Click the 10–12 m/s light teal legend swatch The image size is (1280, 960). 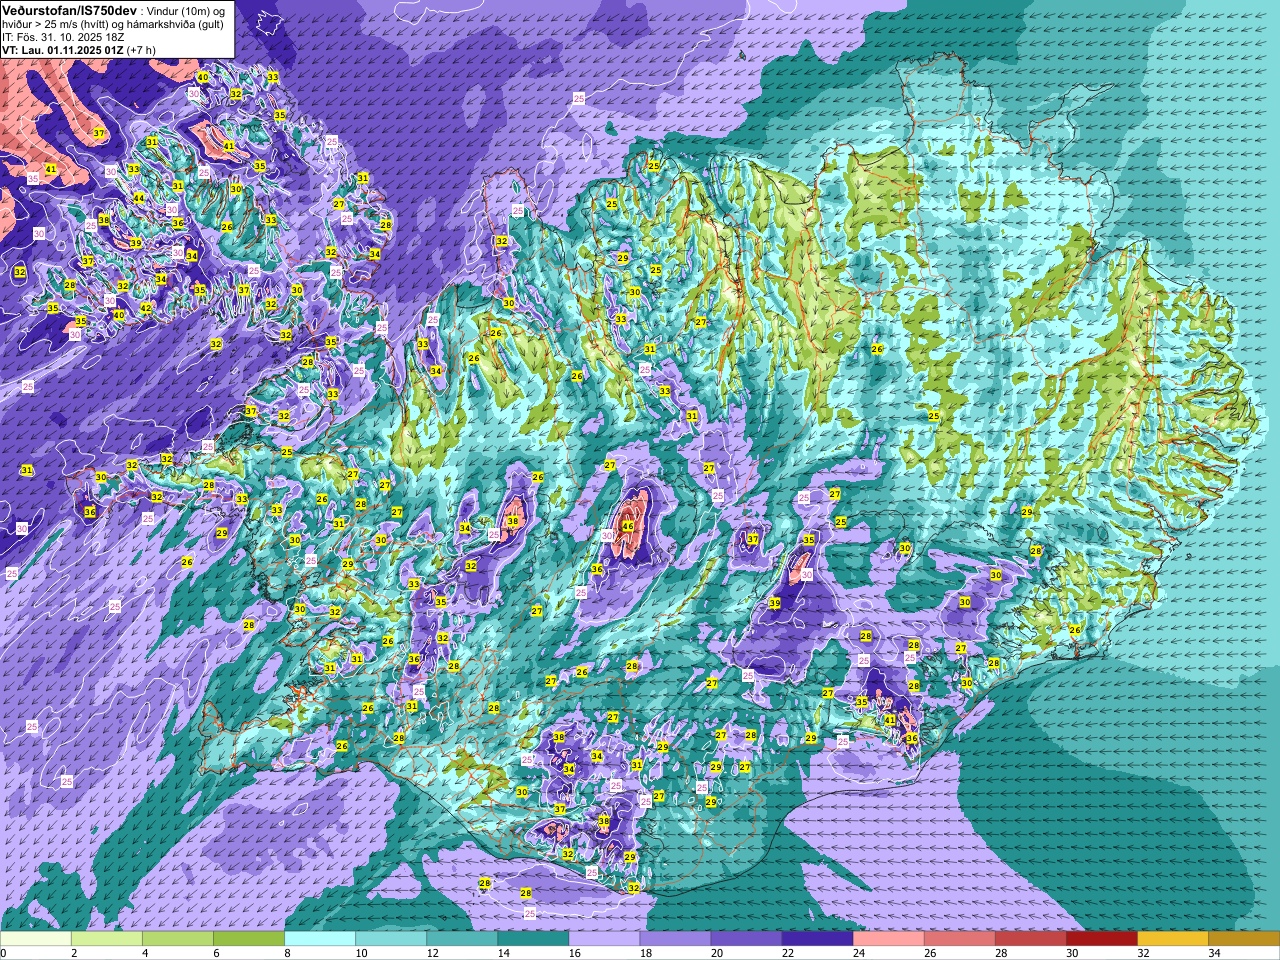tap(391, 939)
